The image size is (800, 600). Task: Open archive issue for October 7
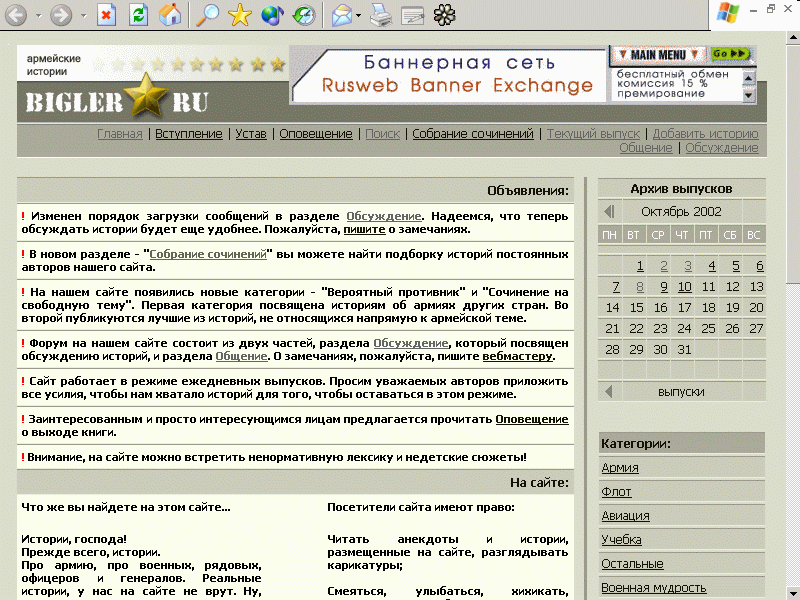coord(616,287)
